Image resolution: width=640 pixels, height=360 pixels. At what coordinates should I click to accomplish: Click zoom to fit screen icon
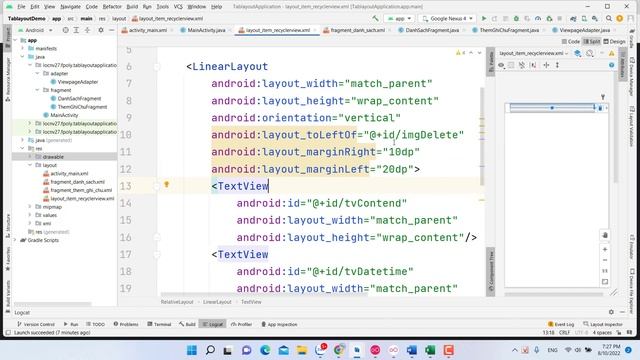(x=605, y=282)
